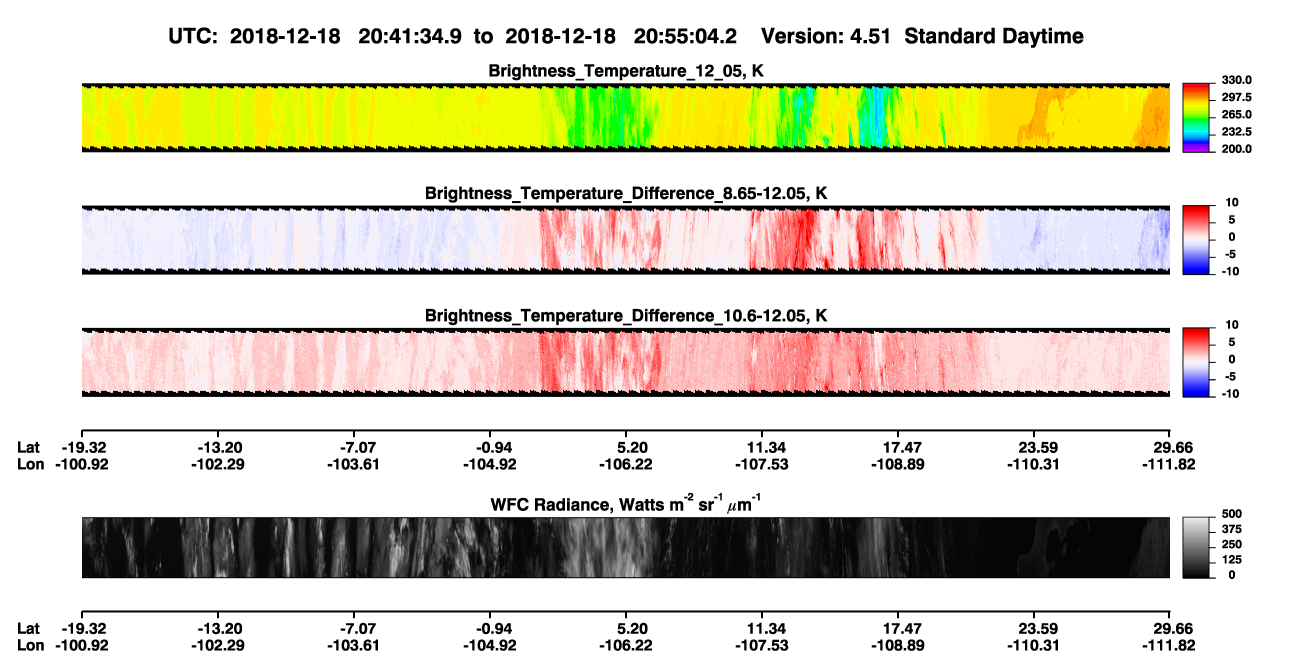The image size is (1300, 667).
Task: Click the '375' WFC Radiance colorbar label
Action: pyautogui.click(x=1230, y=529)
